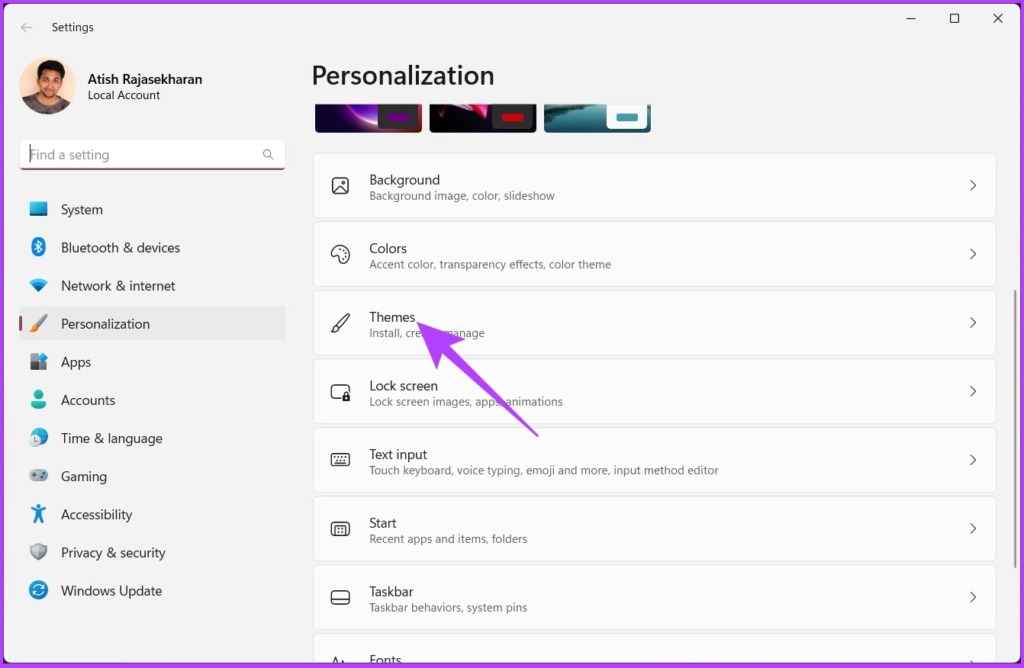Click the Themes brush icon

click(340, 323)
